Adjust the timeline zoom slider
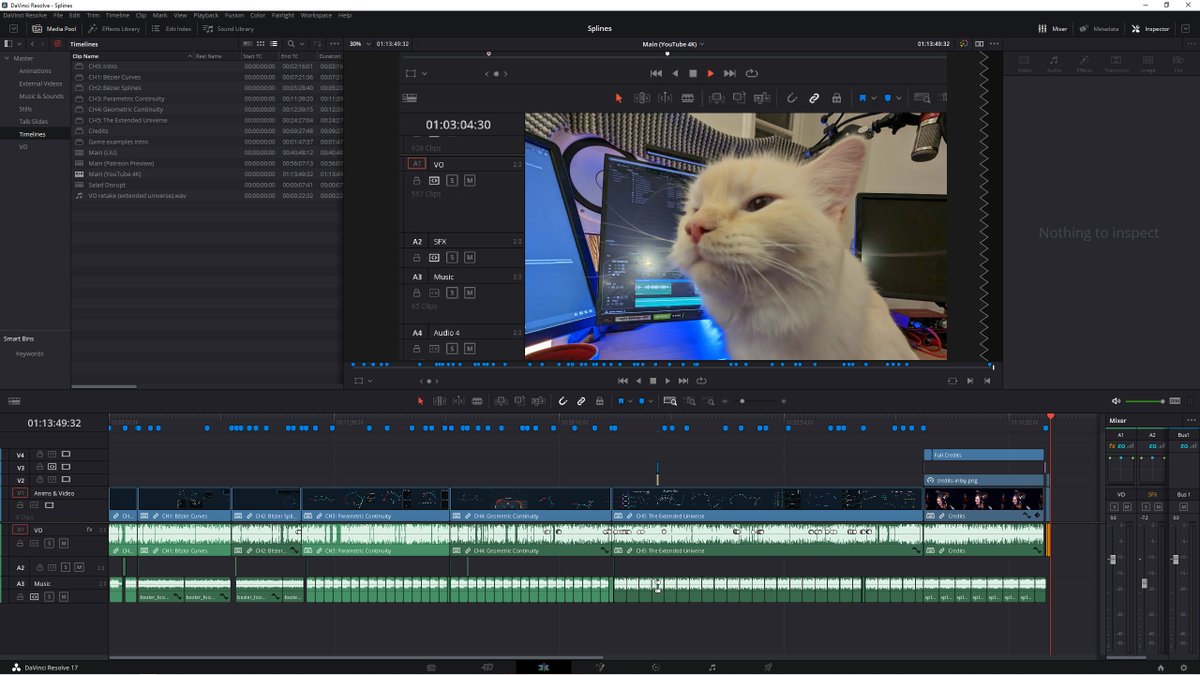This screenshot has width=1200, height=675. coord(743,400)
